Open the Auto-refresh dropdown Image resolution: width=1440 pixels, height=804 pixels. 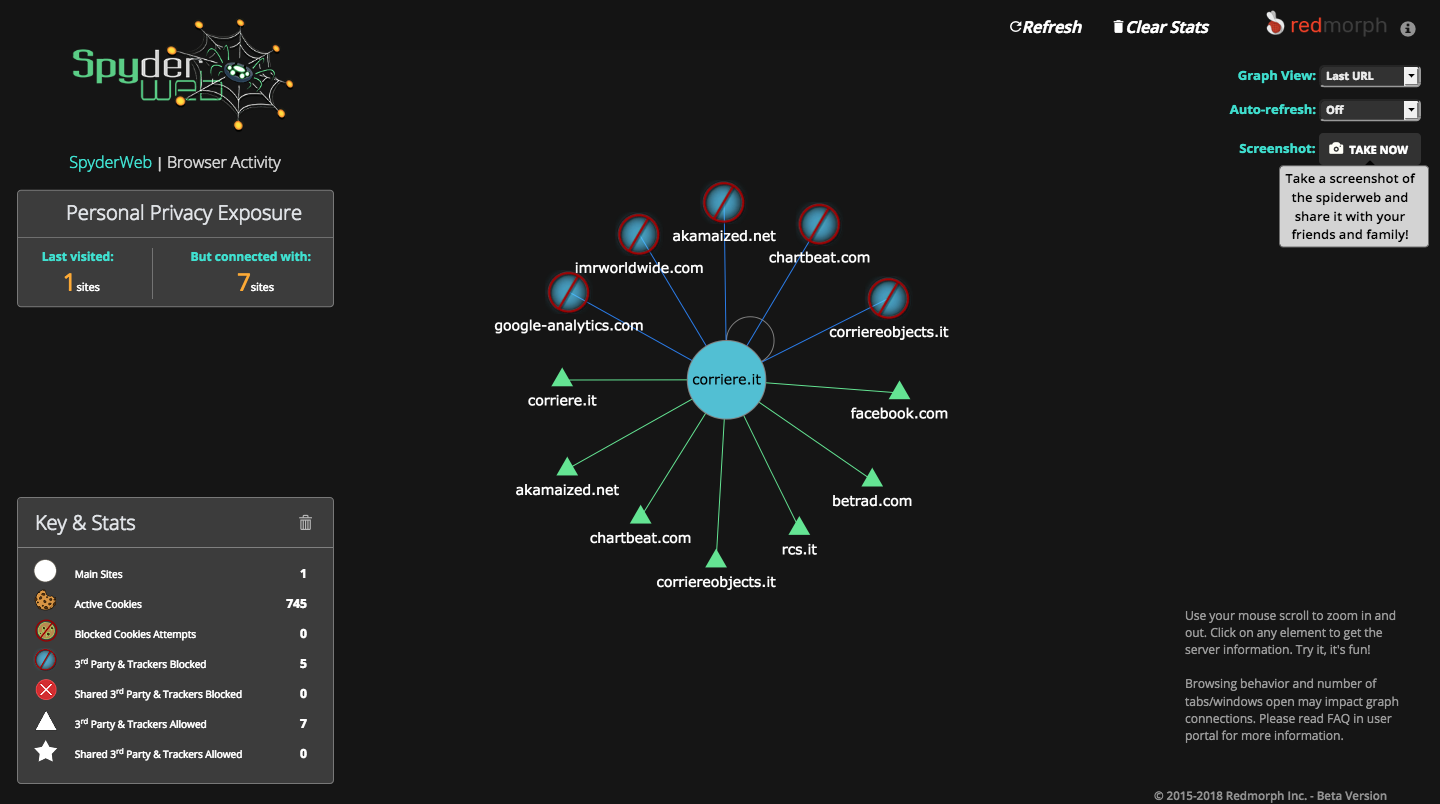click(x=1369, y=110)
